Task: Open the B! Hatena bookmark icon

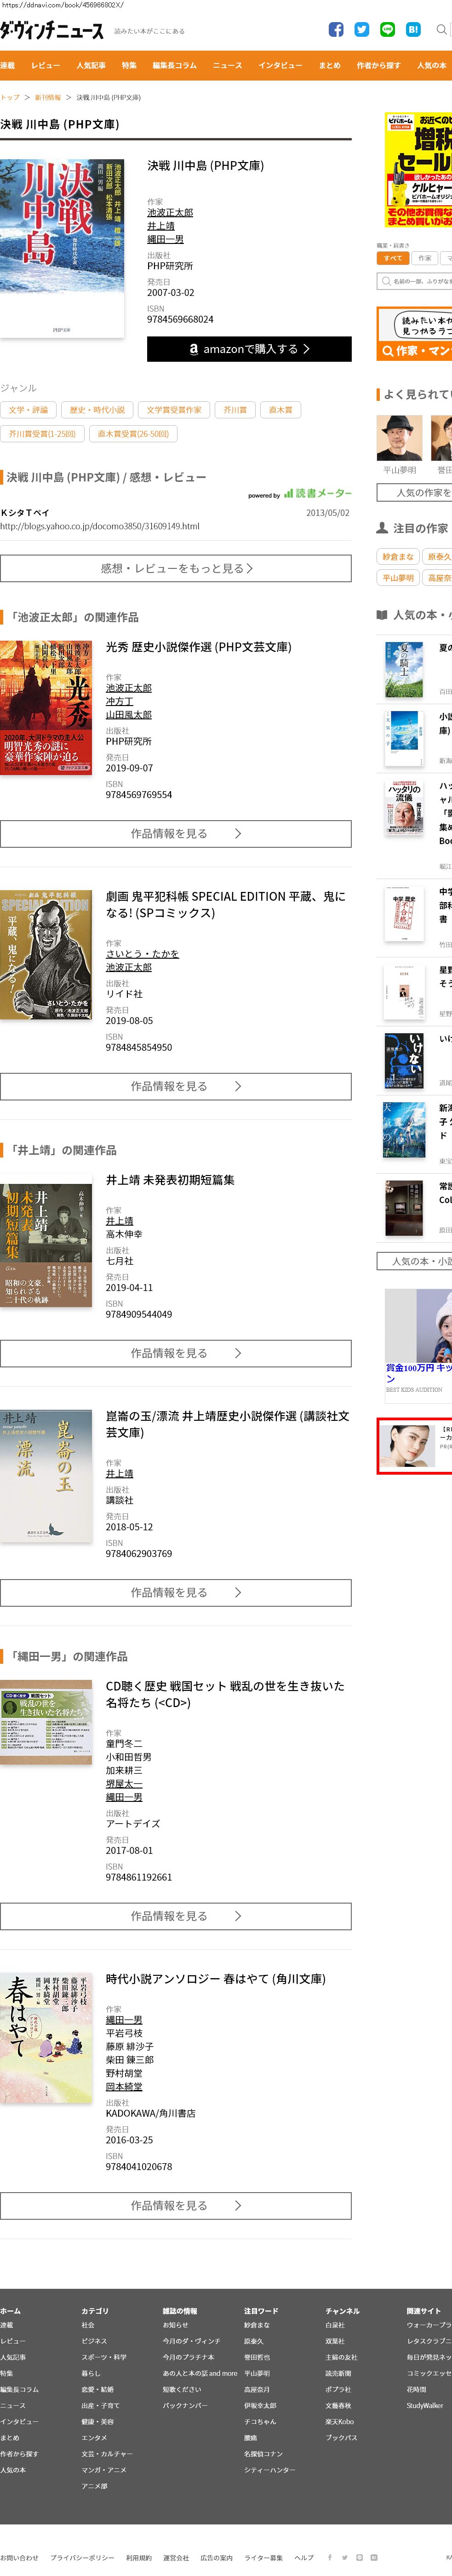Action: pyautogui.click(x=413, y=30)
